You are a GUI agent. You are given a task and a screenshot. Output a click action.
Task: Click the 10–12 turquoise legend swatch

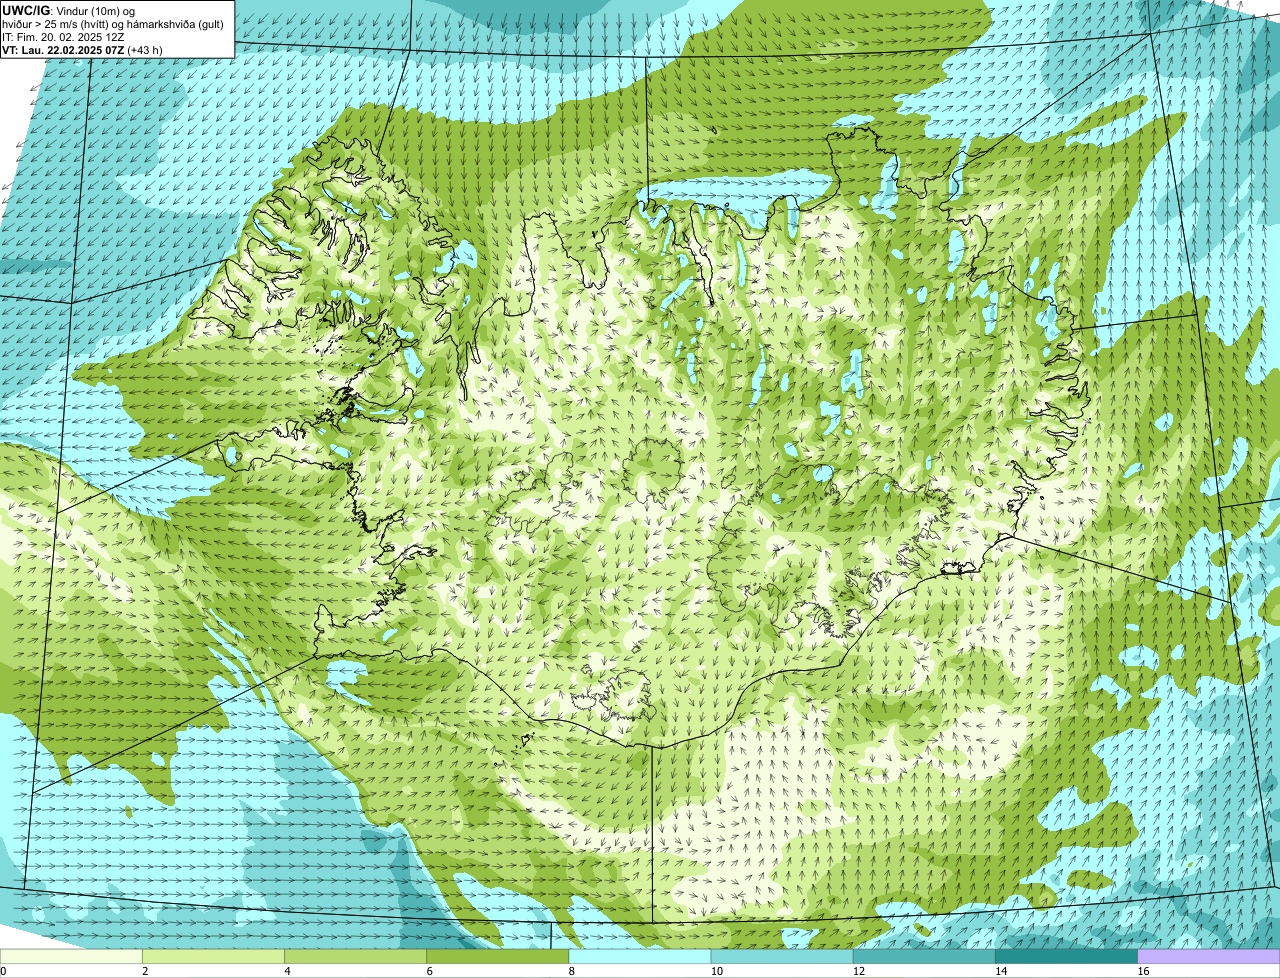tap(782, 957)
